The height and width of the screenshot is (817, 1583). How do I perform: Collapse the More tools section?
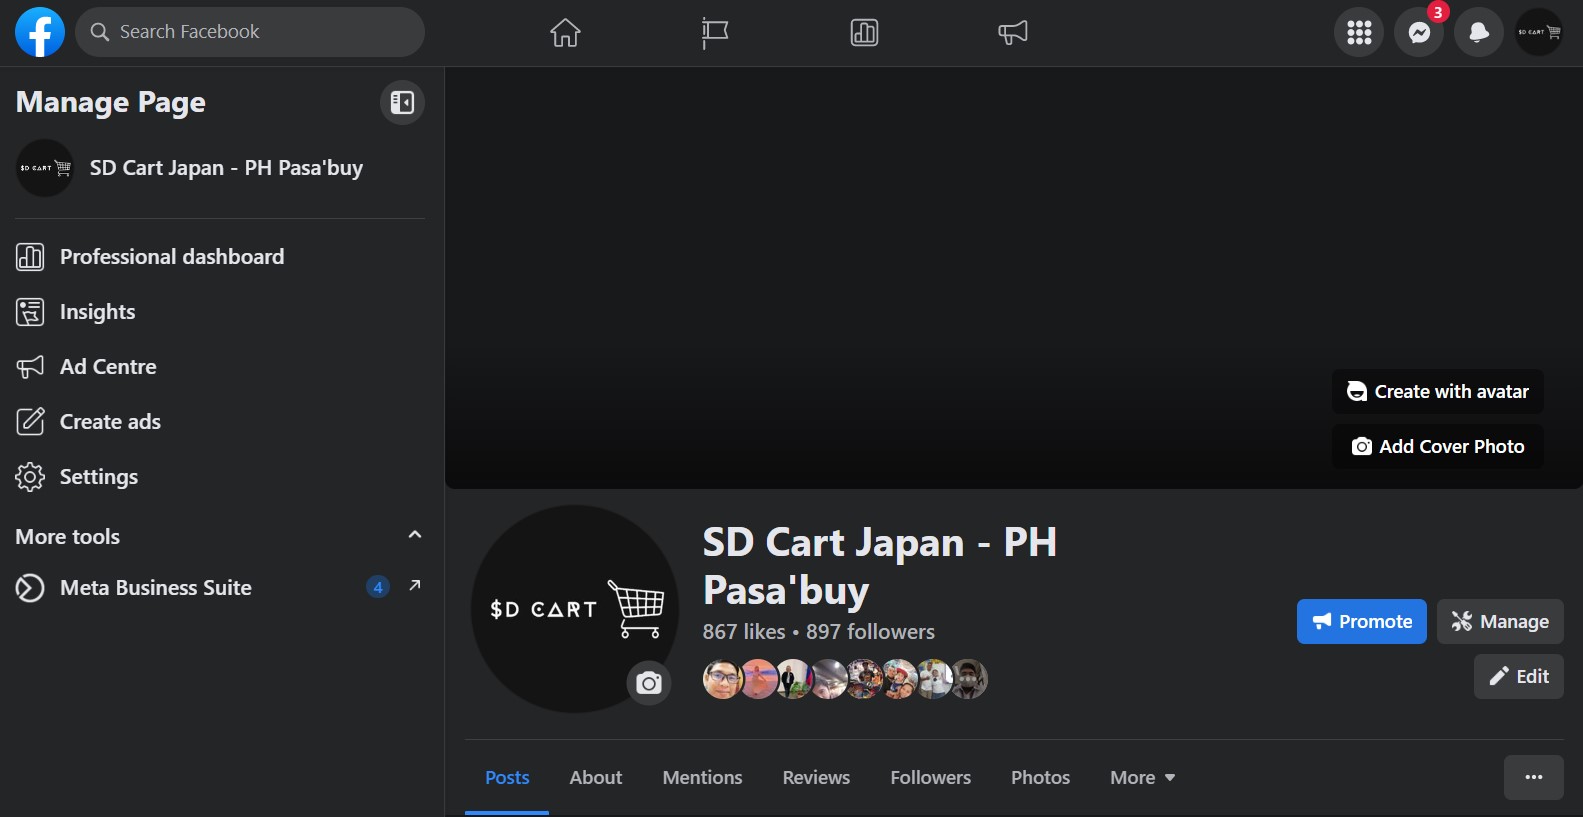tap(415, 535)
